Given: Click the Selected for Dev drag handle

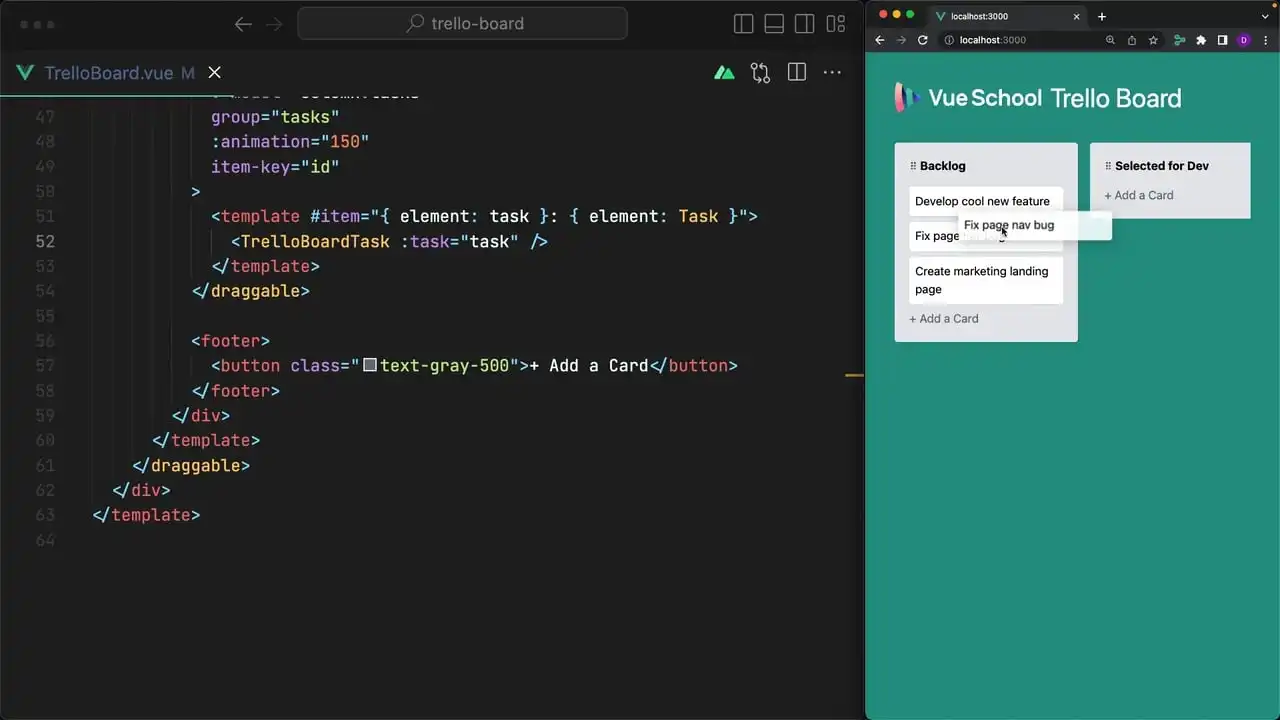Looking at the screenshot, I should pyautogui.click(x=1108, y=166).
